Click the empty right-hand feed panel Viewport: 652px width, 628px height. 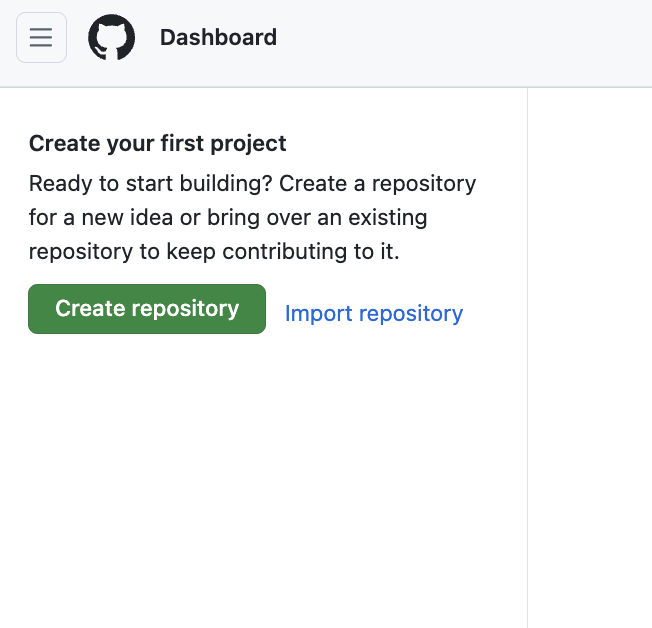590,350
